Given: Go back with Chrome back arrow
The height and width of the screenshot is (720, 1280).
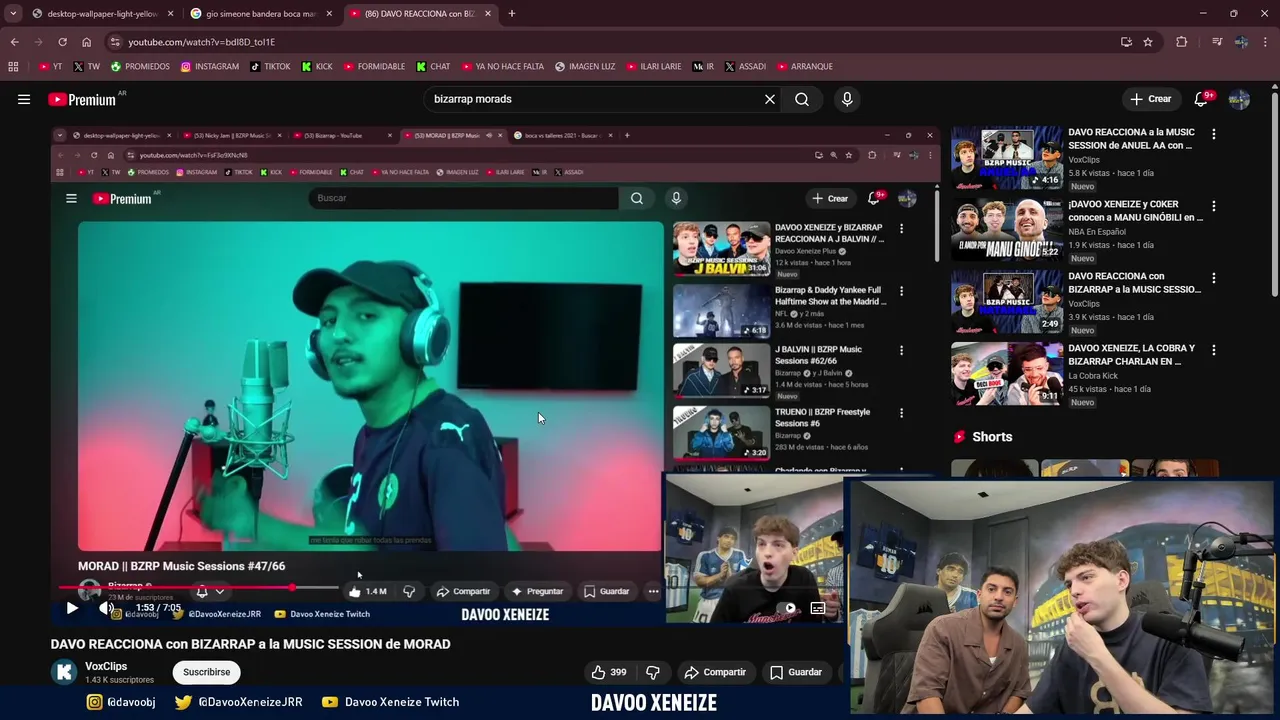Looking at the screenshot, I should 14,42.
